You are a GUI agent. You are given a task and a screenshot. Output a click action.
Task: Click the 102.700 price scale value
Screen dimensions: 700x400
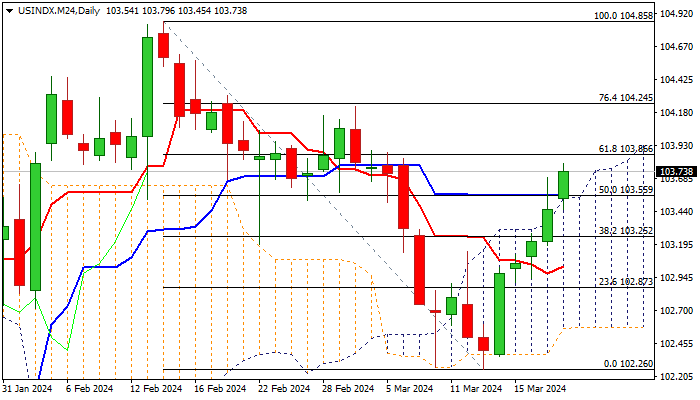[x=676, y=311]
